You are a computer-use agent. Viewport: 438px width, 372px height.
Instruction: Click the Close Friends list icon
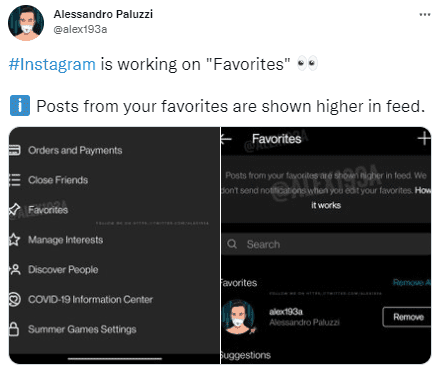(14, 180)
